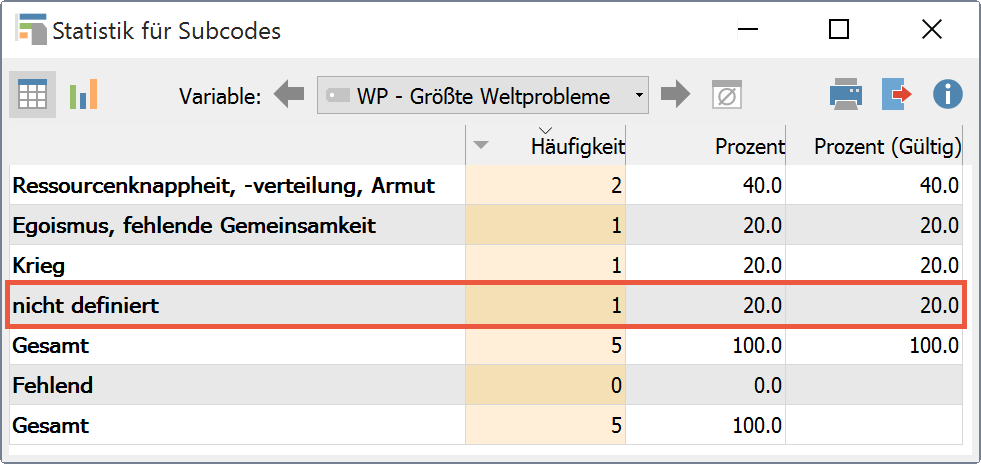Open the info help icon
The width and height of the screenshot is (981, 464).
pos(947,95)
